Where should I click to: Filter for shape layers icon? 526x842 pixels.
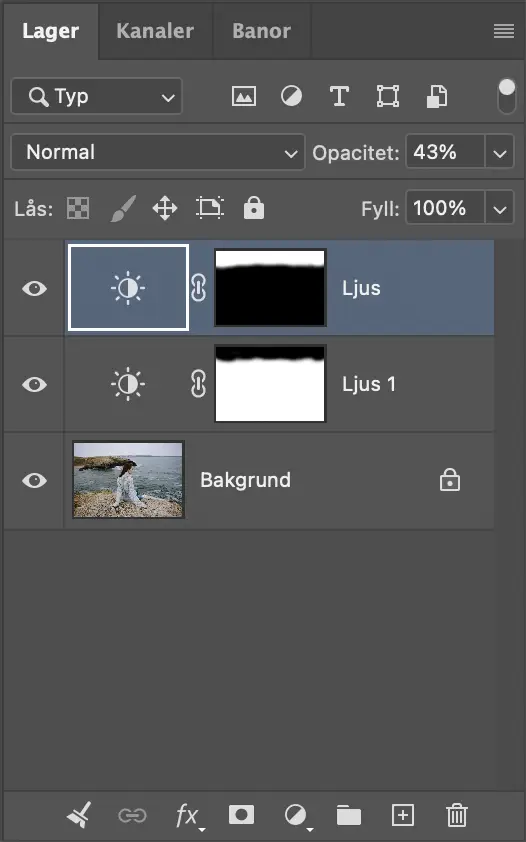coord(388,97)
